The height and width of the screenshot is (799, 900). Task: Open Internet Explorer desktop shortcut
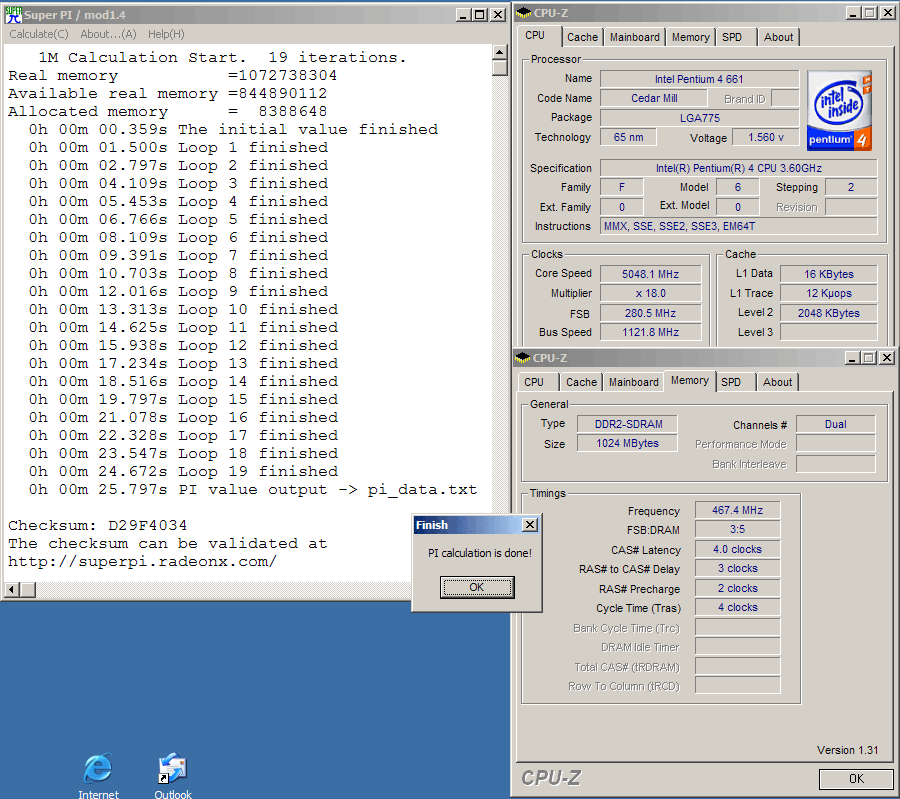pos(97,769)
